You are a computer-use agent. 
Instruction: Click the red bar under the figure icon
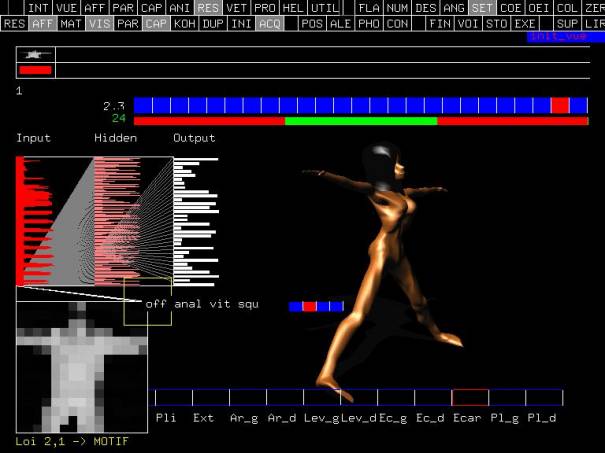tap(35, 70)
